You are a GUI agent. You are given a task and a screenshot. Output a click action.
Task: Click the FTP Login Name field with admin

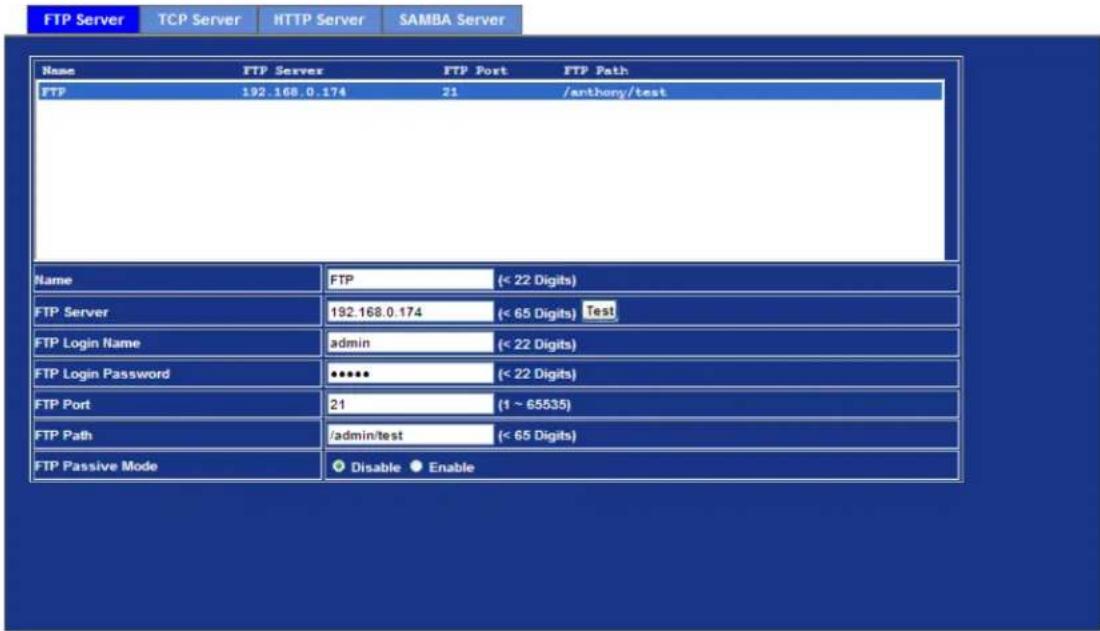[410, 343]
